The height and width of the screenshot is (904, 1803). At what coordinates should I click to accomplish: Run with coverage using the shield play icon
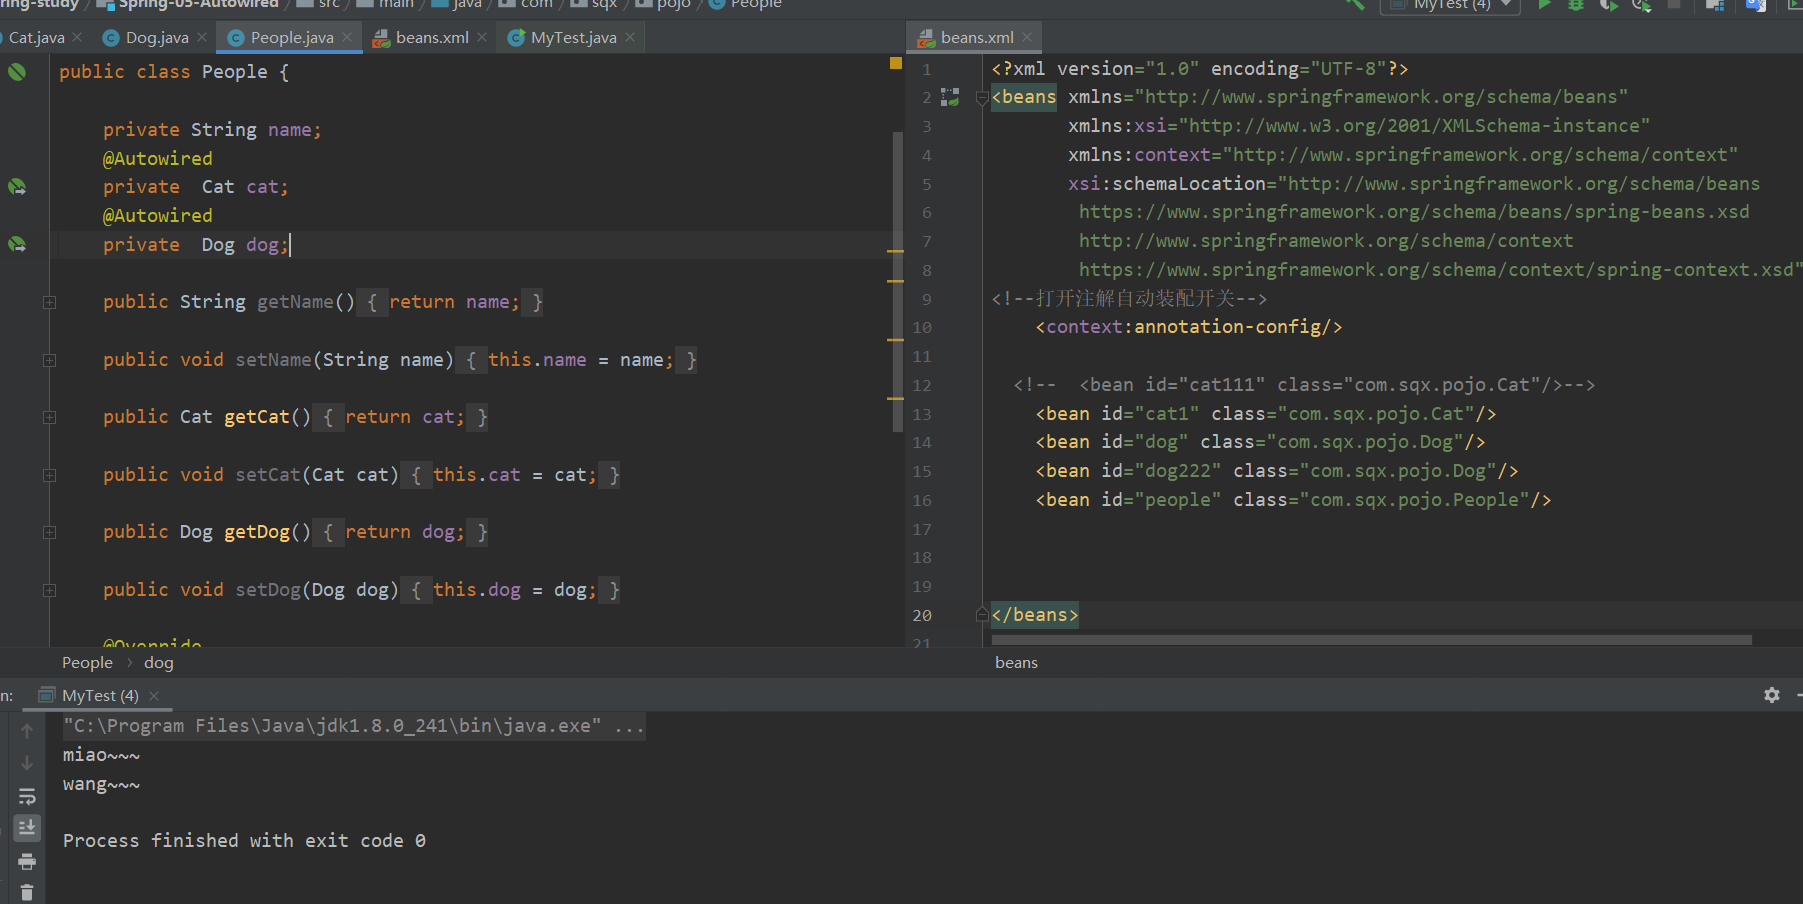(x=1608, y=5)
